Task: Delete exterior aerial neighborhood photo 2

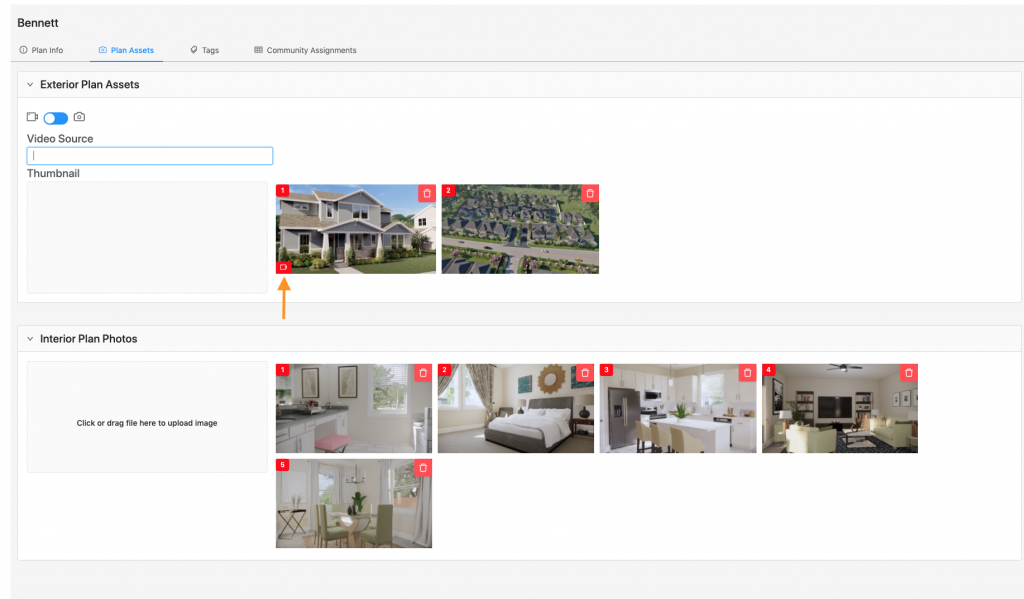Action: (x=590, y=193)
